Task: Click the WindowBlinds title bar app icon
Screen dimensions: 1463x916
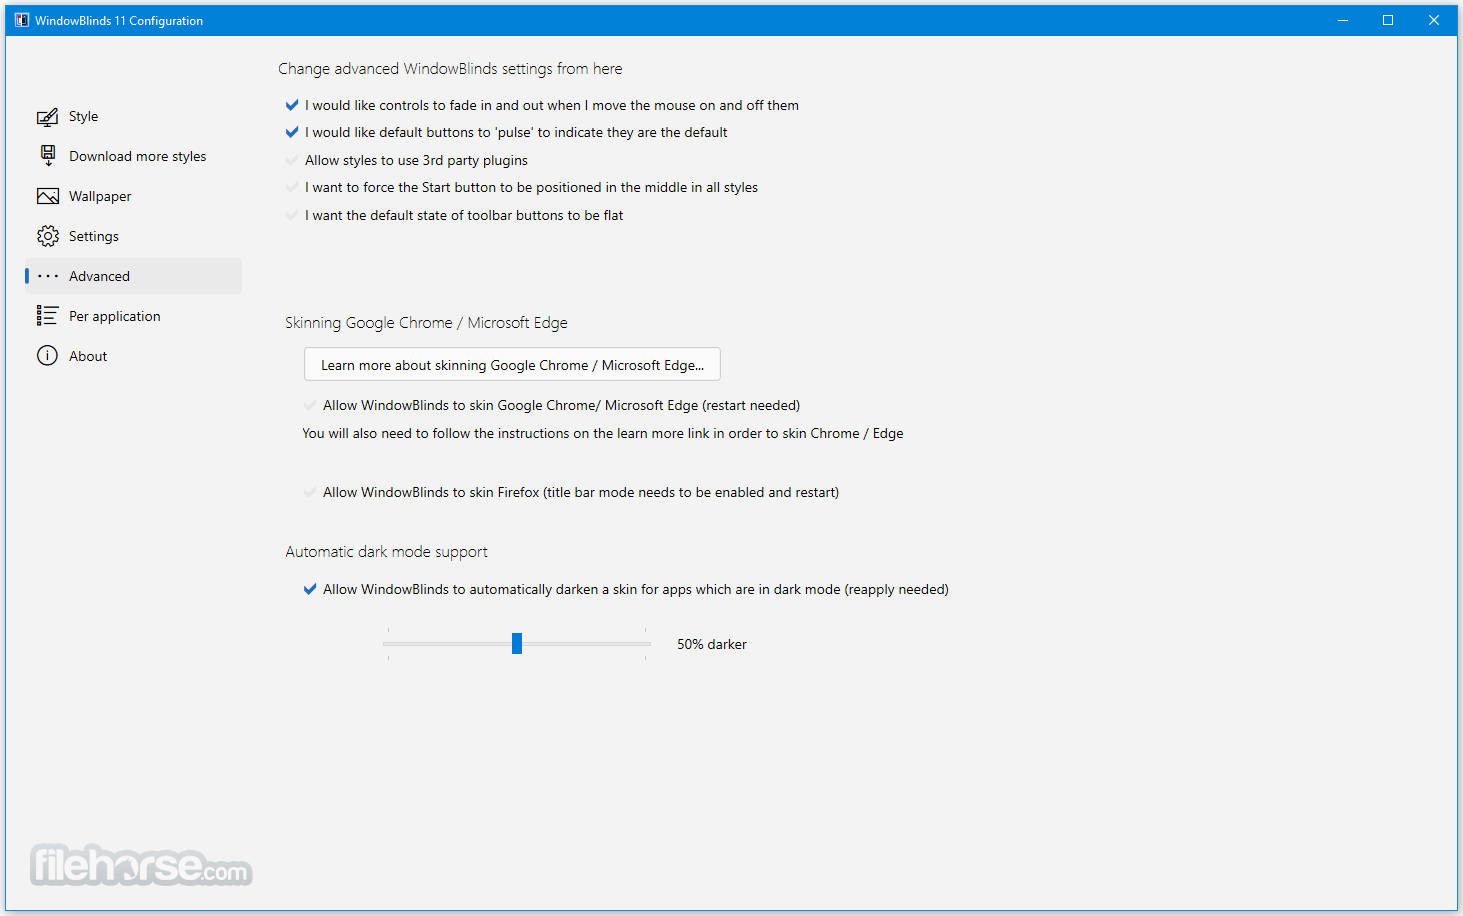Action: [x=22, y=20]
